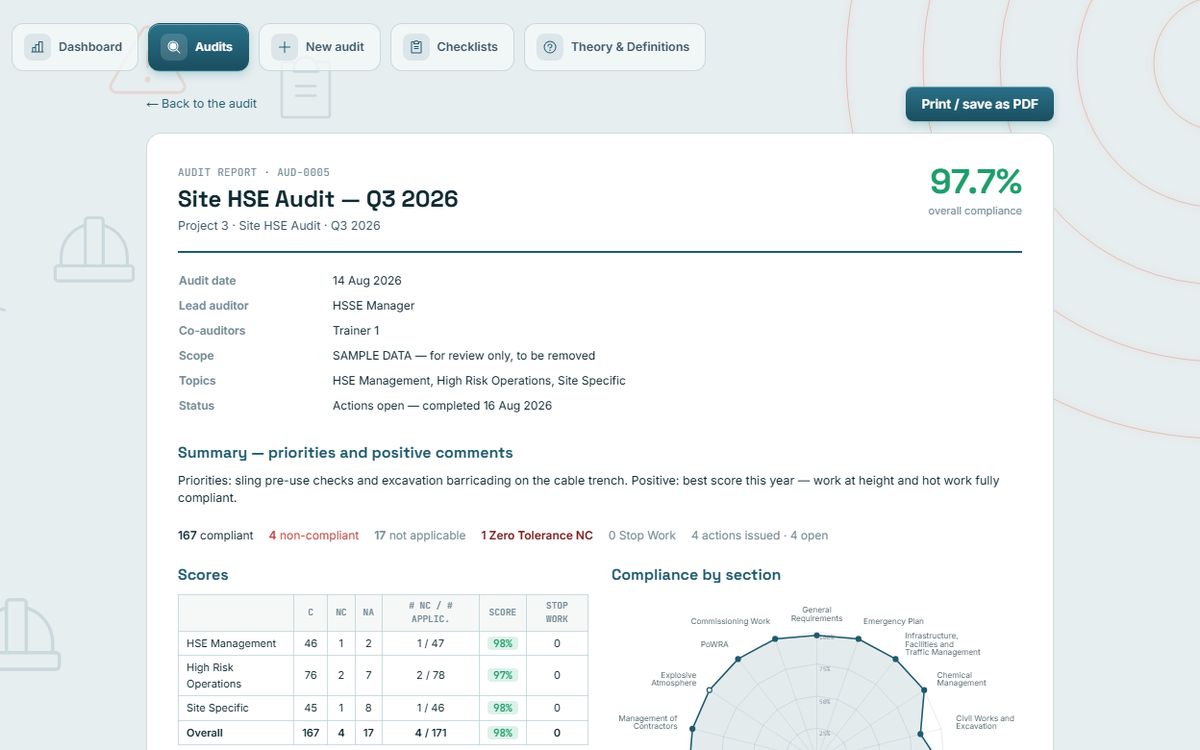The height and width of the screenshot is (750, 1200).
Task: Click the AUDIT REPORT · AUD-0005 label
Action: [254, 172]
